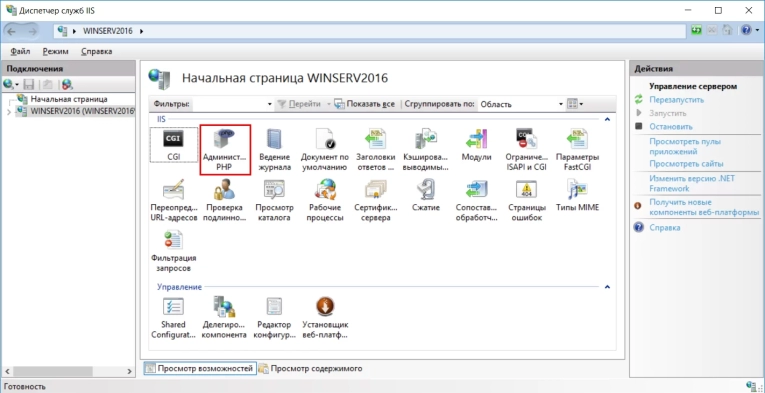Click the Справка link in Actions pane

pos(664,228)
